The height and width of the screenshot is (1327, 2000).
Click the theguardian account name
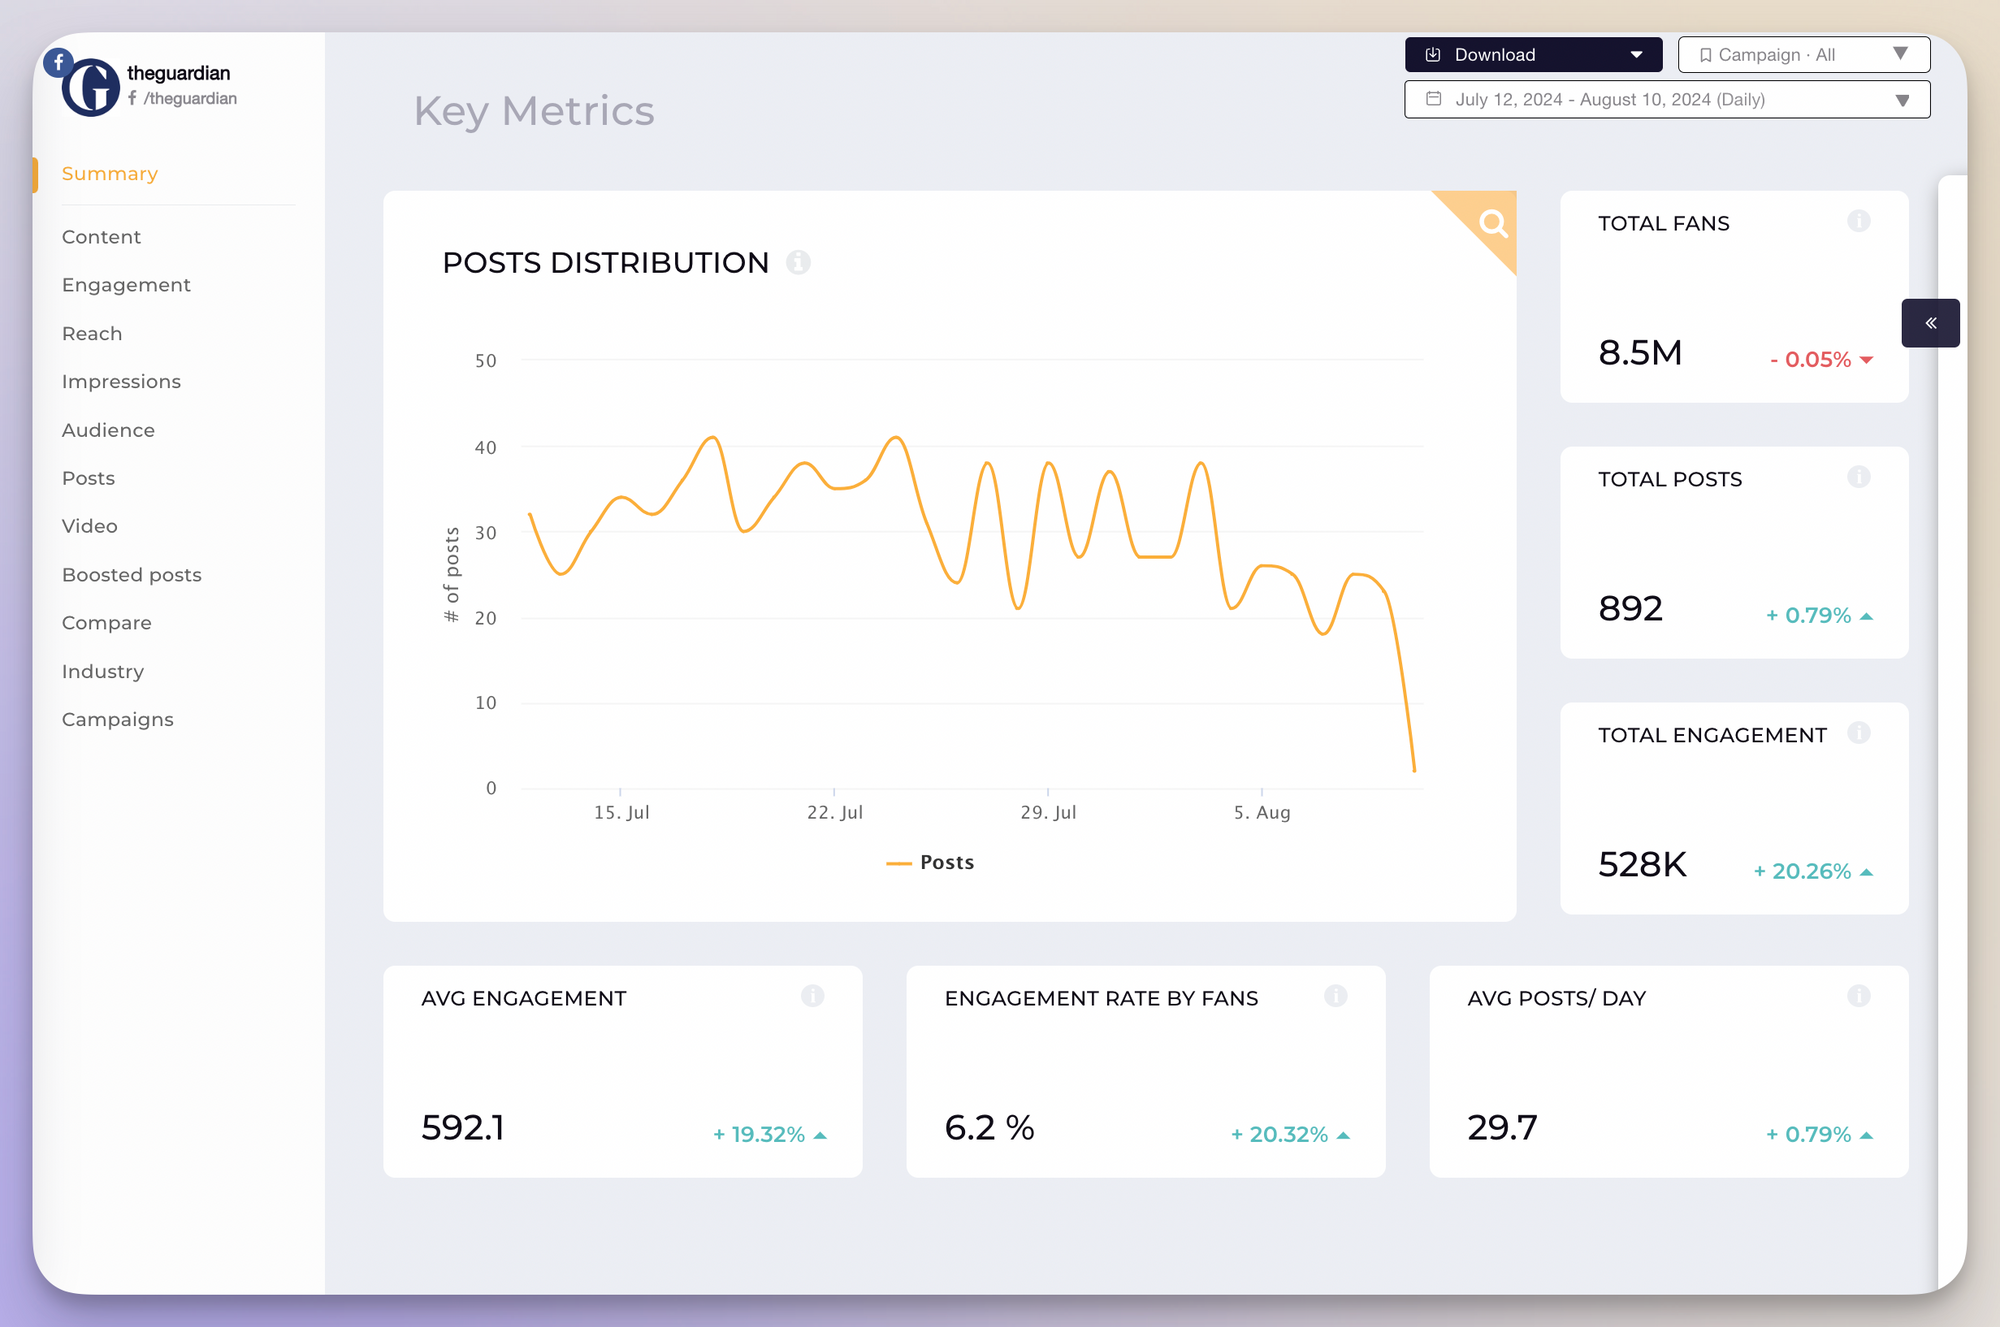pyautogui.click(x=178, y=73)
